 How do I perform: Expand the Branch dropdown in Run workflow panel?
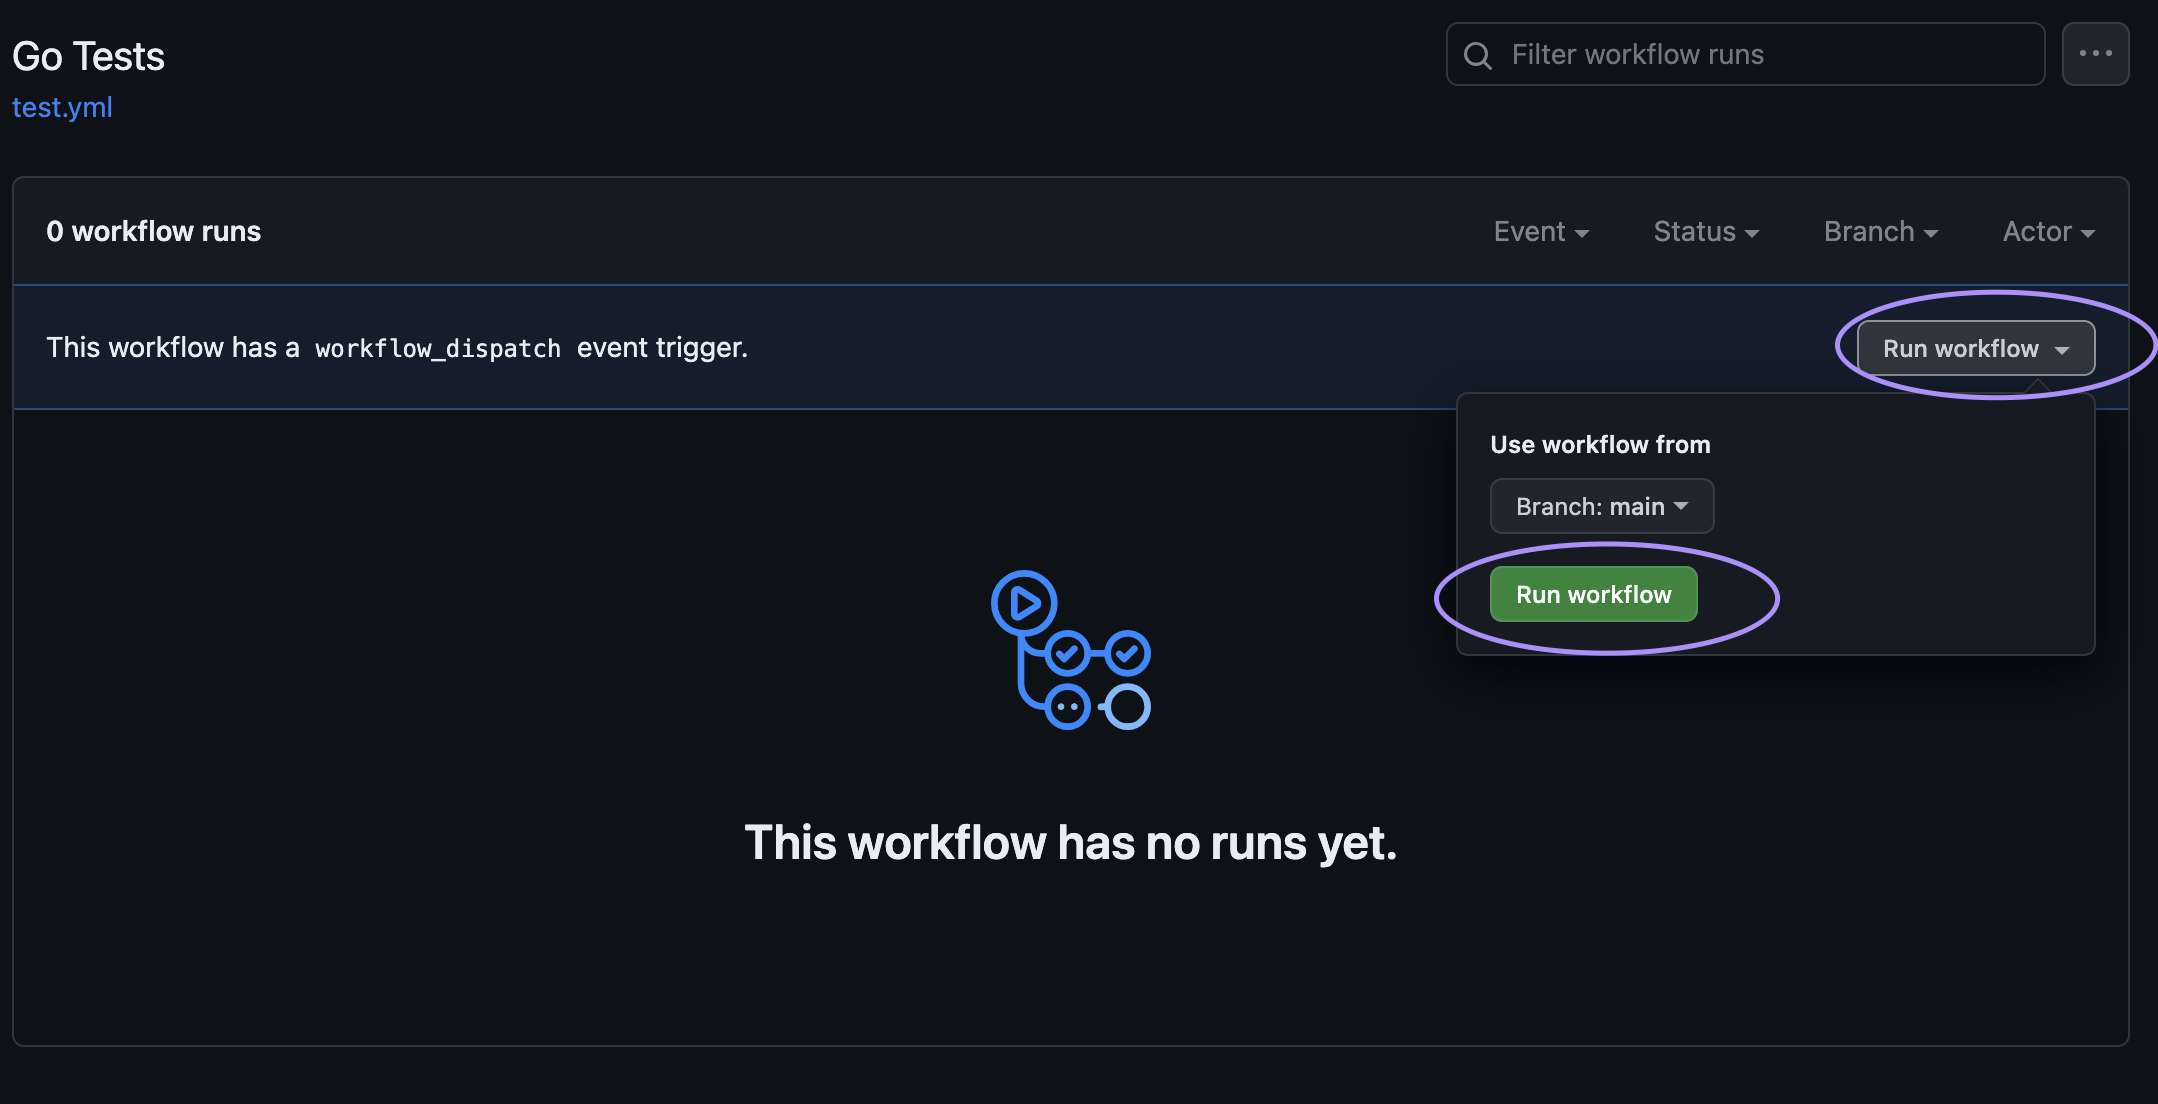1602,506
